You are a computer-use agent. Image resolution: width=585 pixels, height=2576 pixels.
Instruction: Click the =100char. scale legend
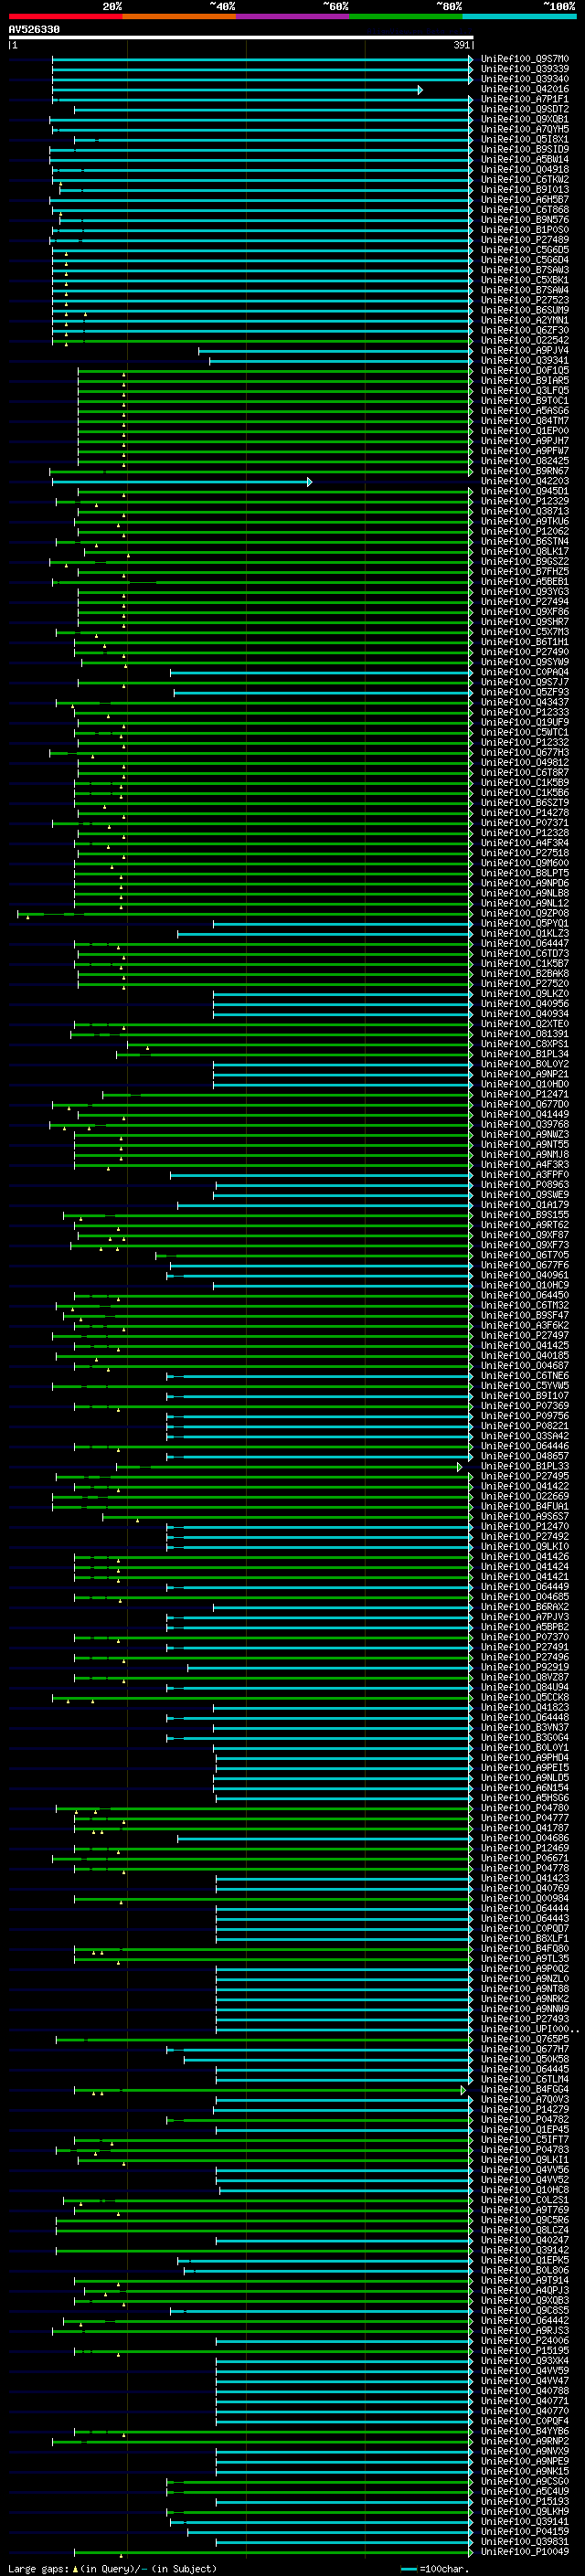(x=434, y=2568)
